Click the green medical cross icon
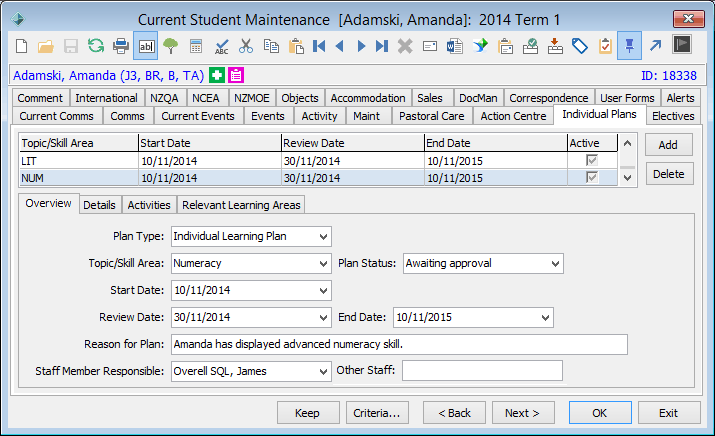The height and width of the screenshot is (436, 715). pyautogui.click(x=217, y=75)
